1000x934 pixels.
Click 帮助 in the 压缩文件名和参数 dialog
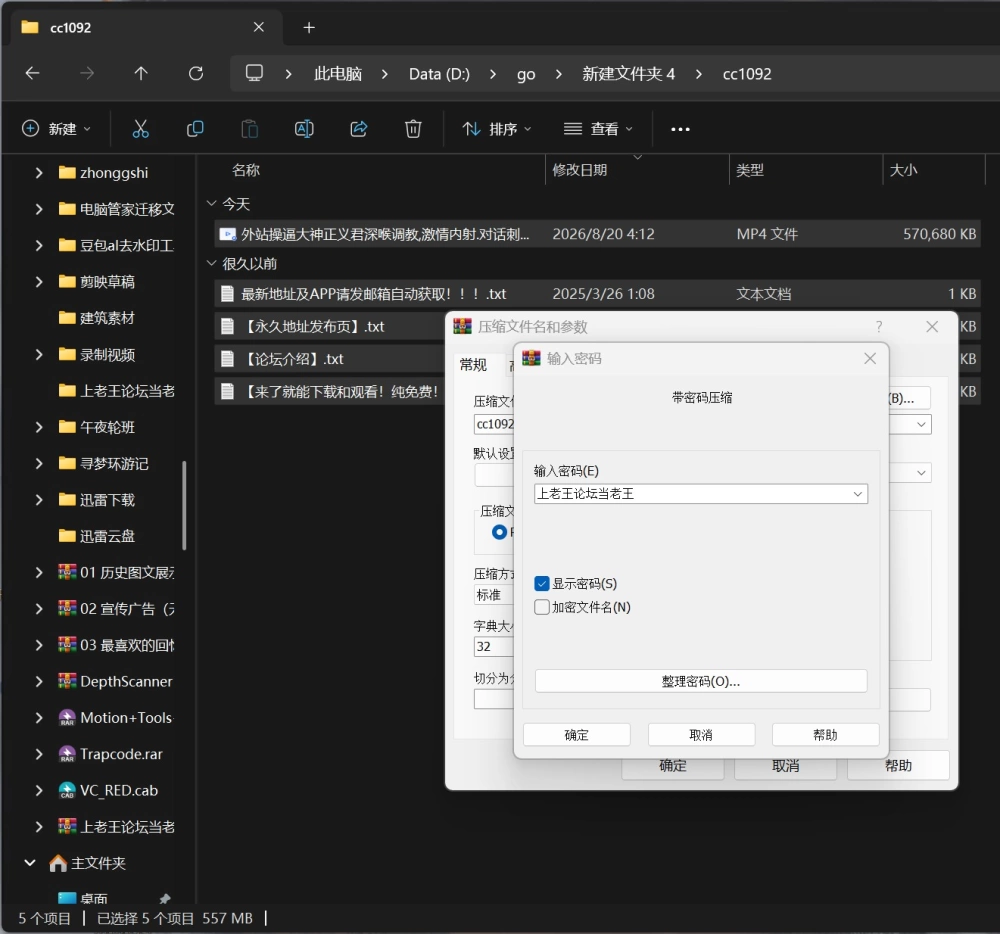898,766
